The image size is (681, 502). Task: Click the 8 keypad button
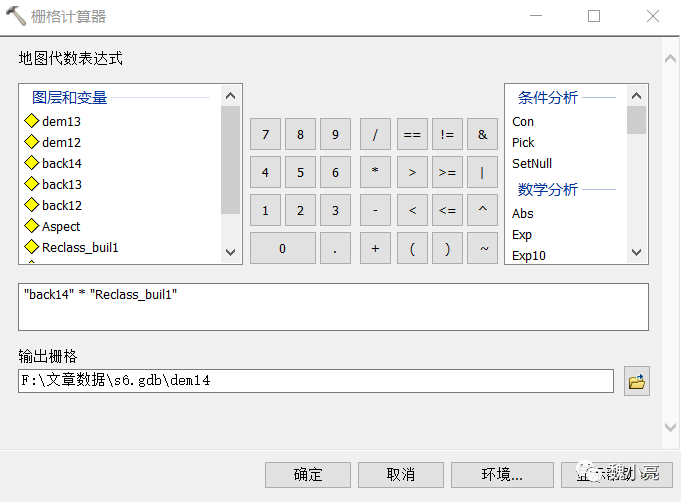tap(300, 134)
